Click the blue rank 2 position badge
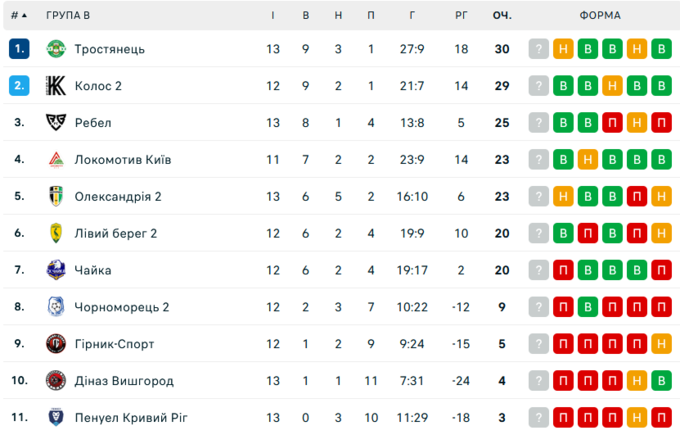Viewport: 680px width, 435px height. click(x=19, y=86)
